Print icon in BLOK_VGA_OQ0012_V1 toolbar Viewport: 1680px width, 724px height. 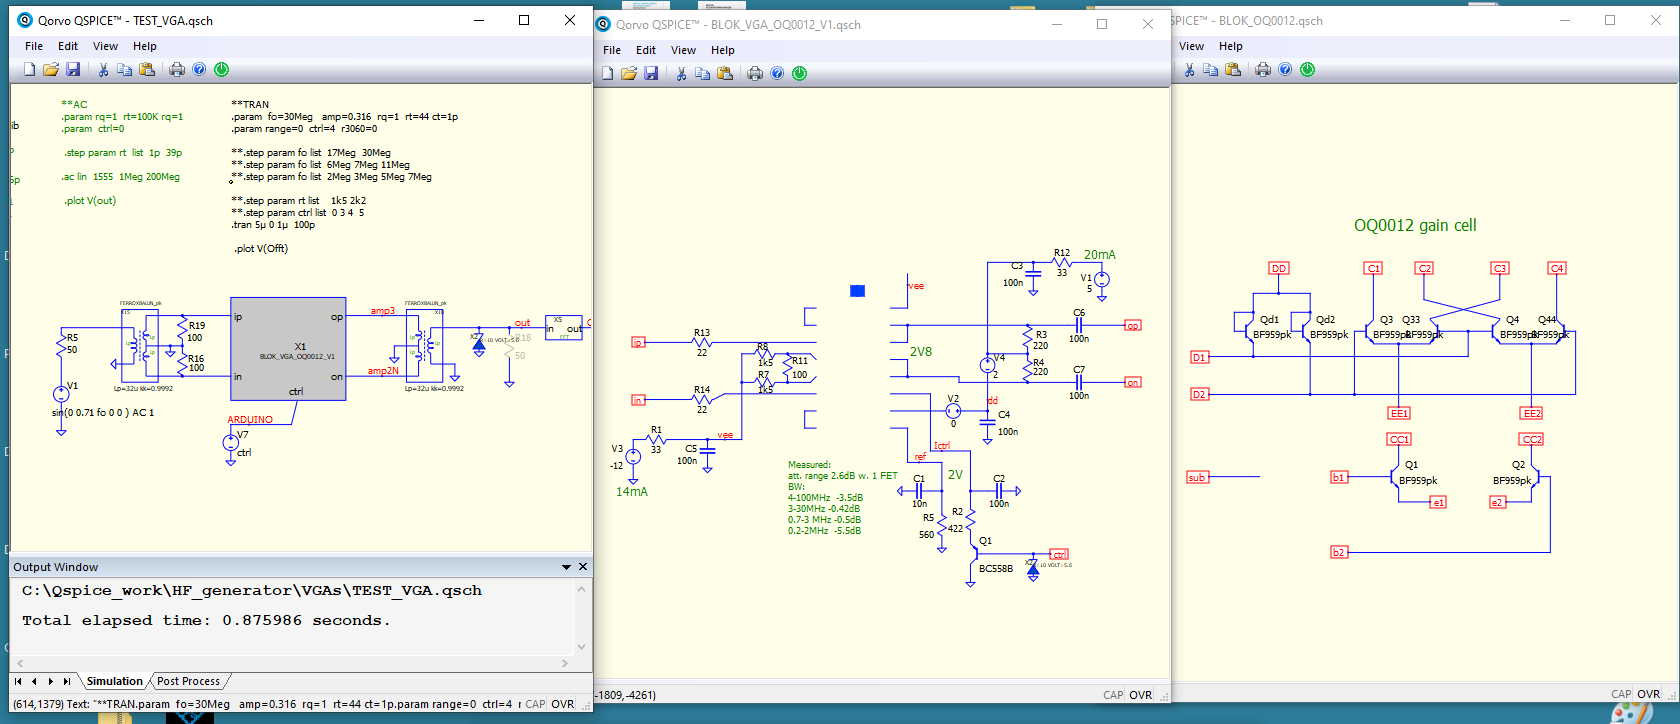(x=755, y=73)
